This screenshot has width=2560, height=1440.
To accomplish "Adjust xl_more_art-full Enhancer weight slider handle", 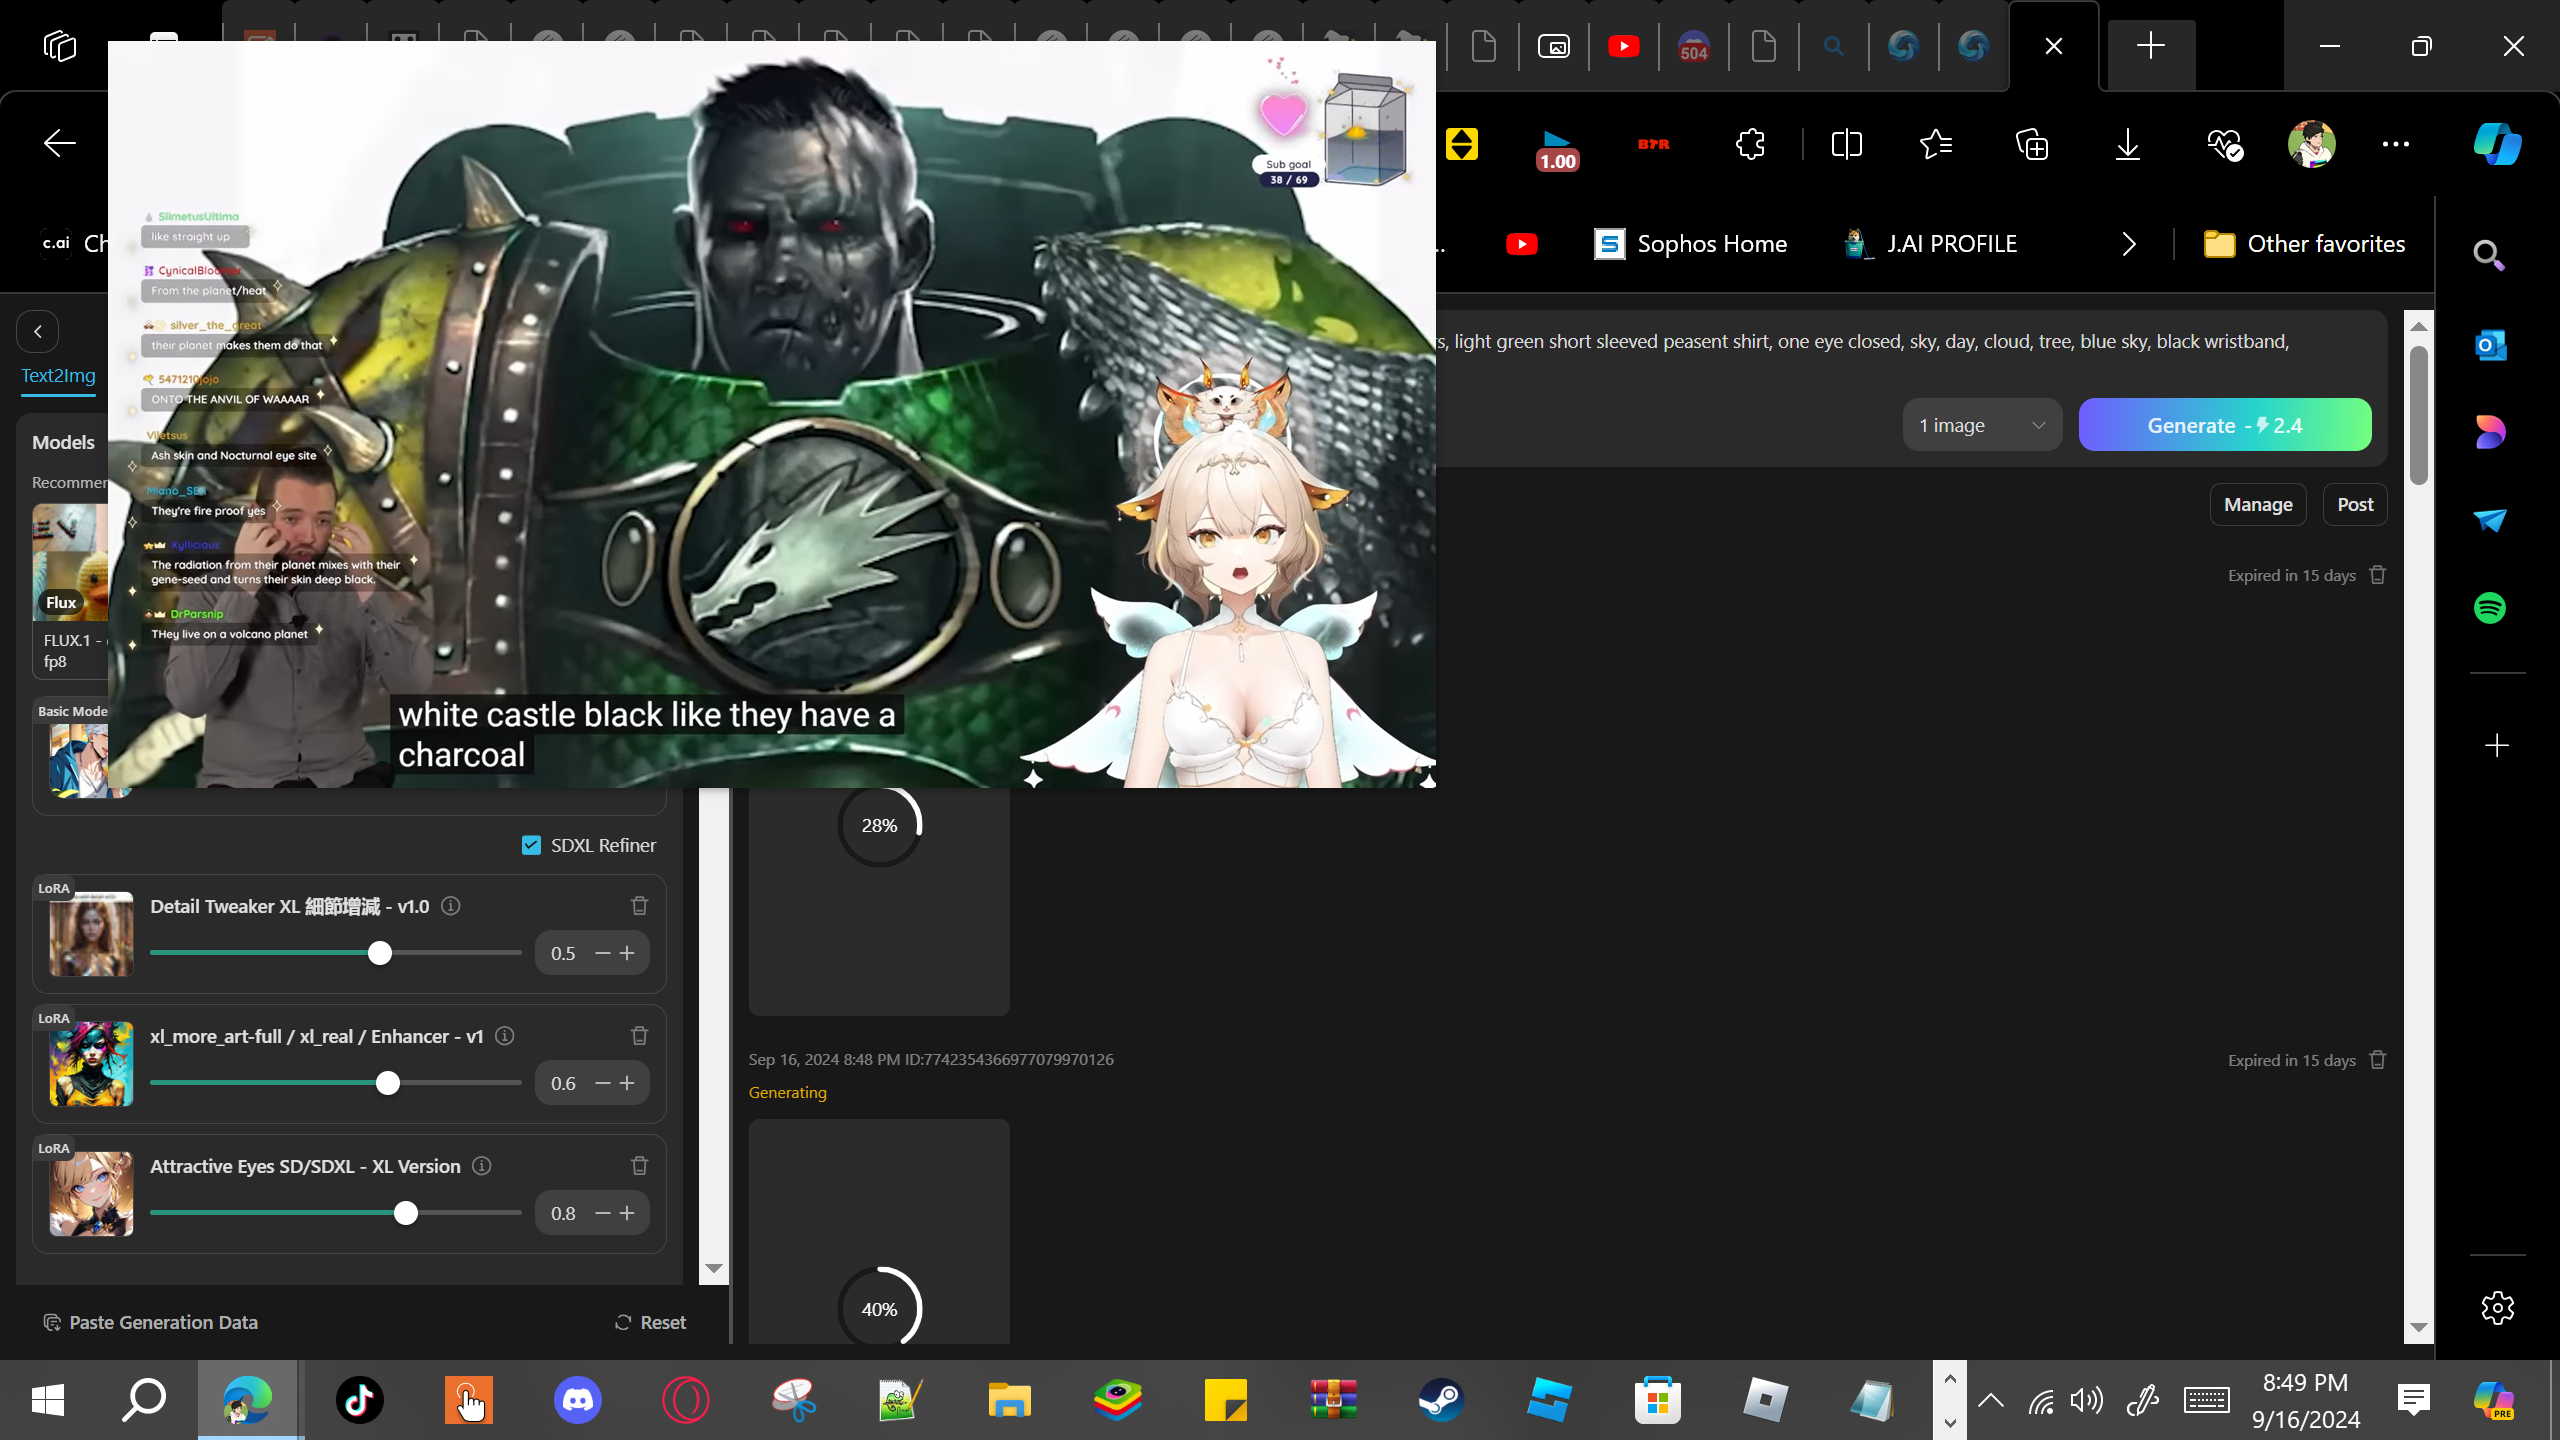I will click(x=388, y=1083).
